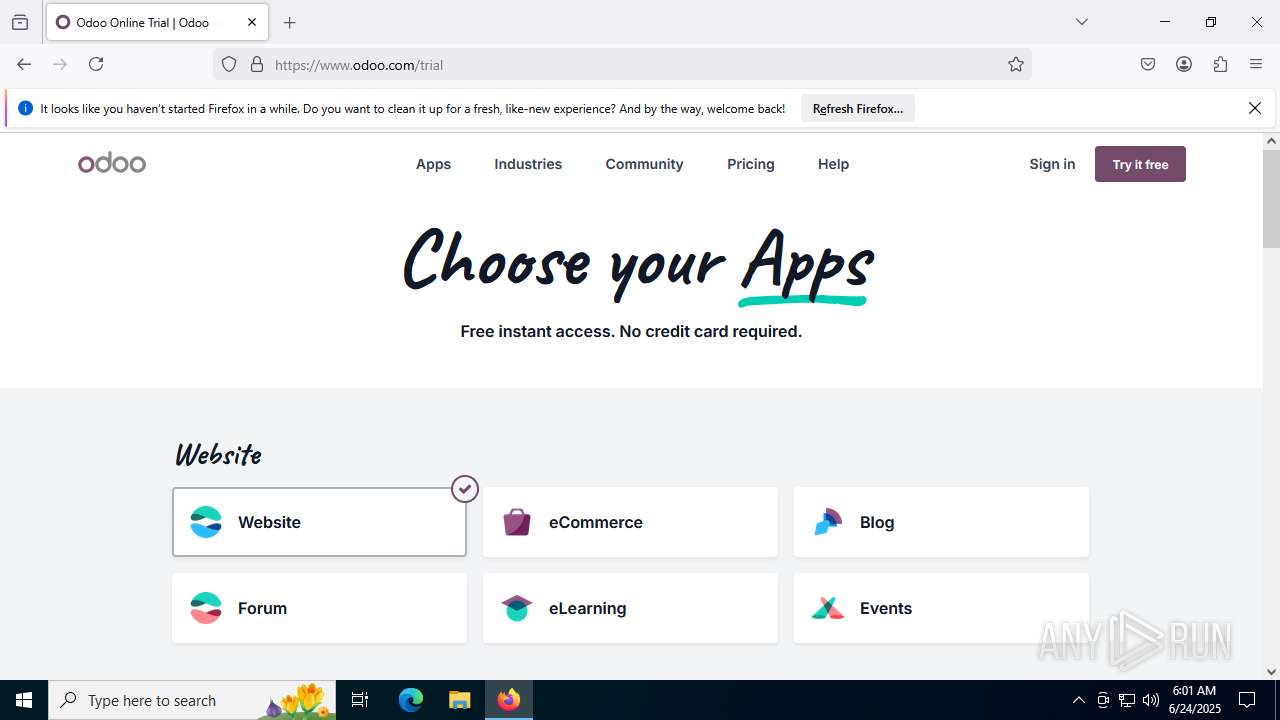This screenshot has height=720, width=1280.
Task: Open network settings tray icon
Action: pos(1127,700)
